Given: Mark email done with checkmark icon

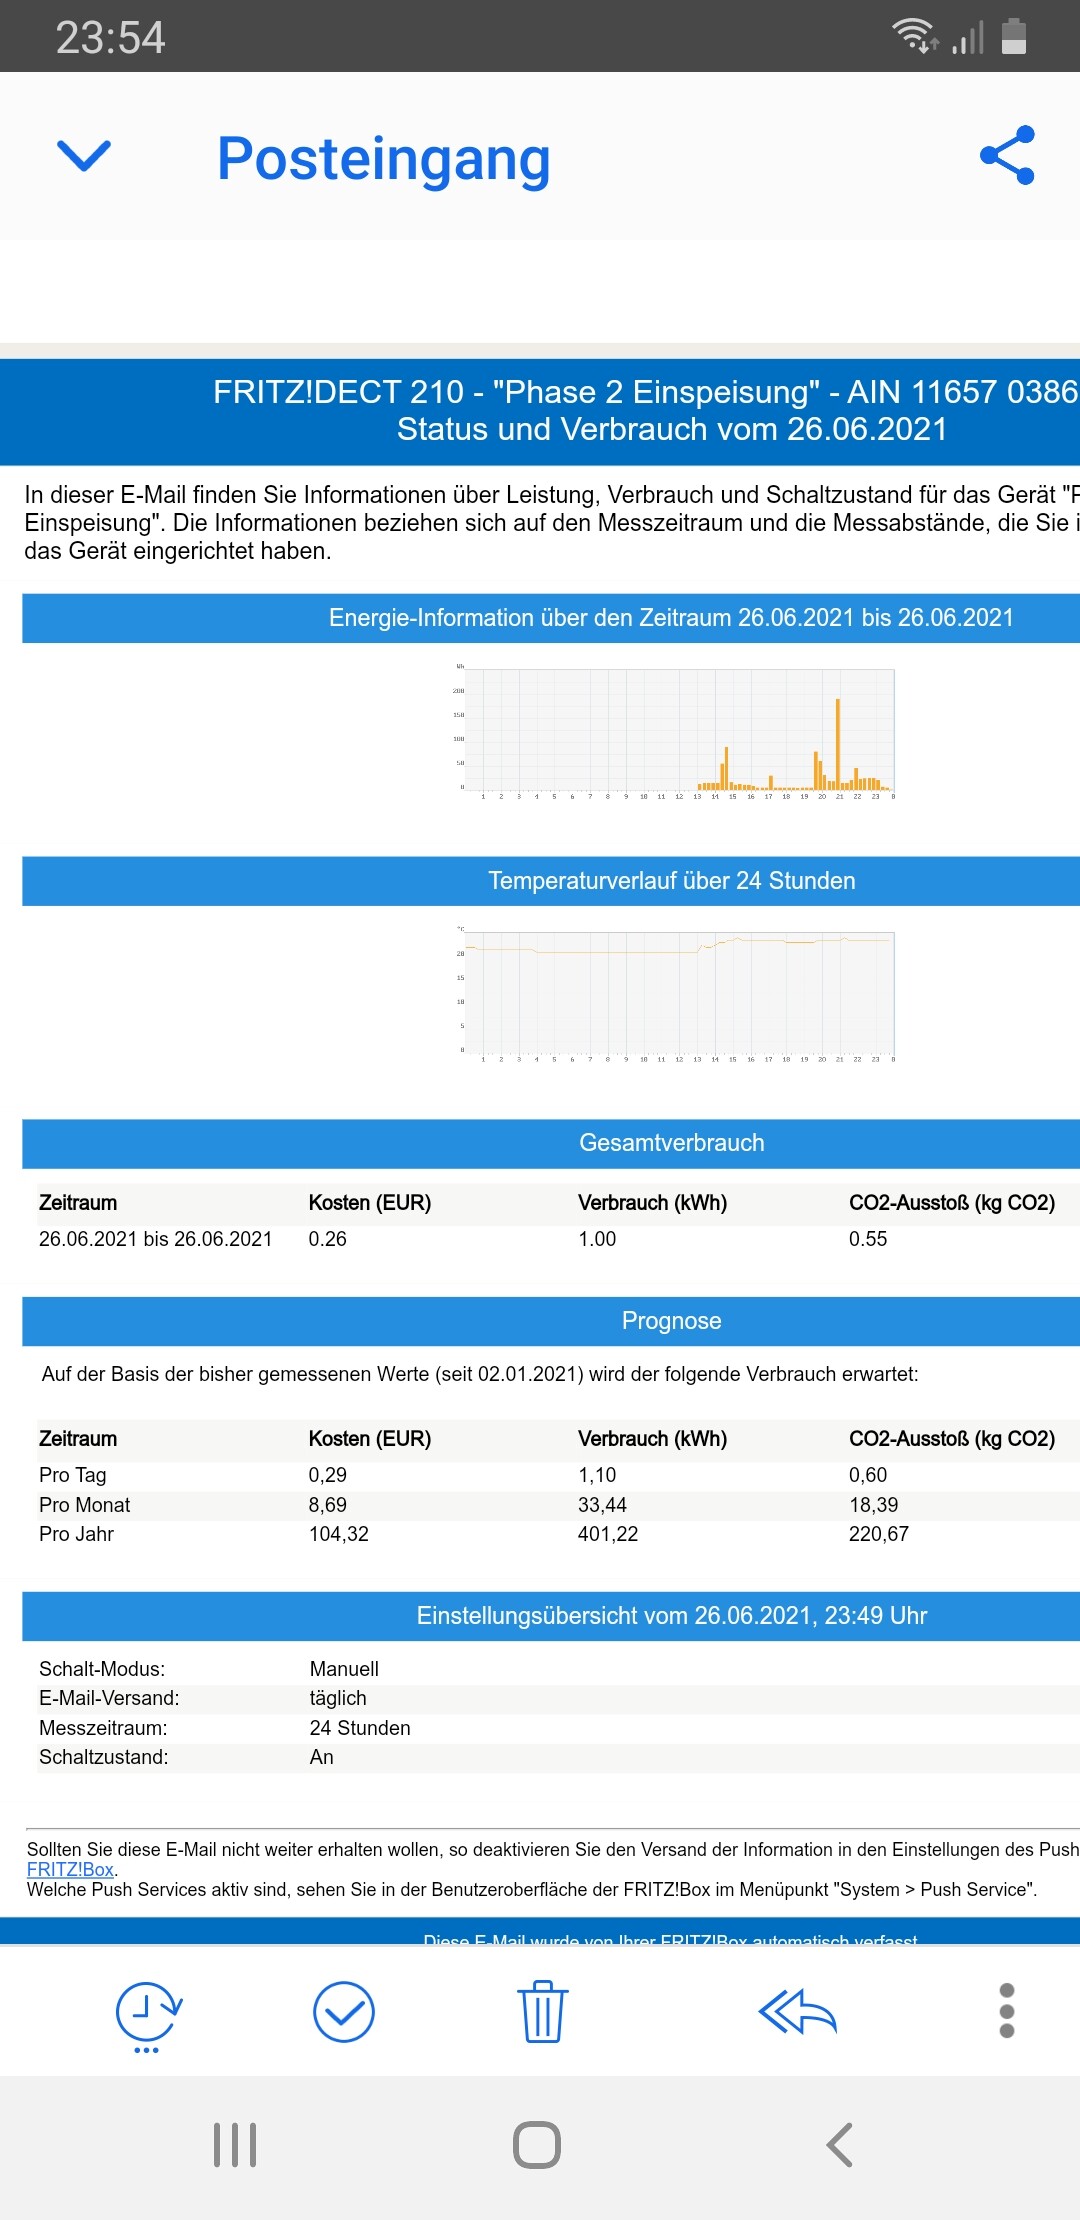Looking at the screenshot, I should click(x=344, y=2012).
